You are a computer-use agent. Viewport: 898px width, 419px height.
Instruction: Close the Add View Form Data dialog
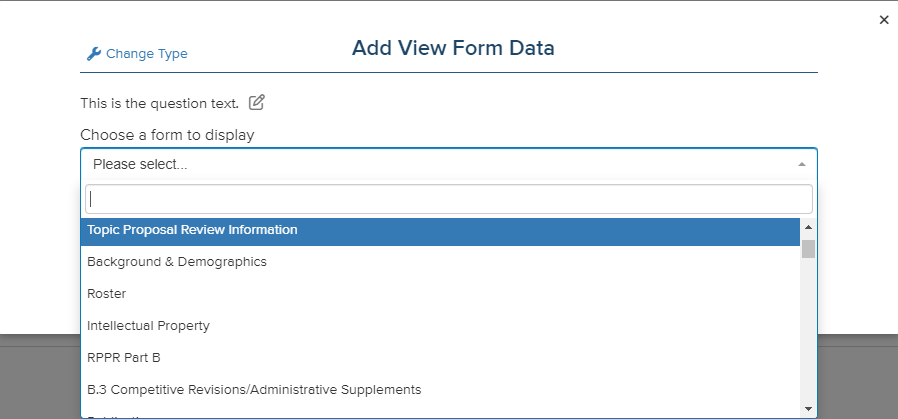[884, 20]
